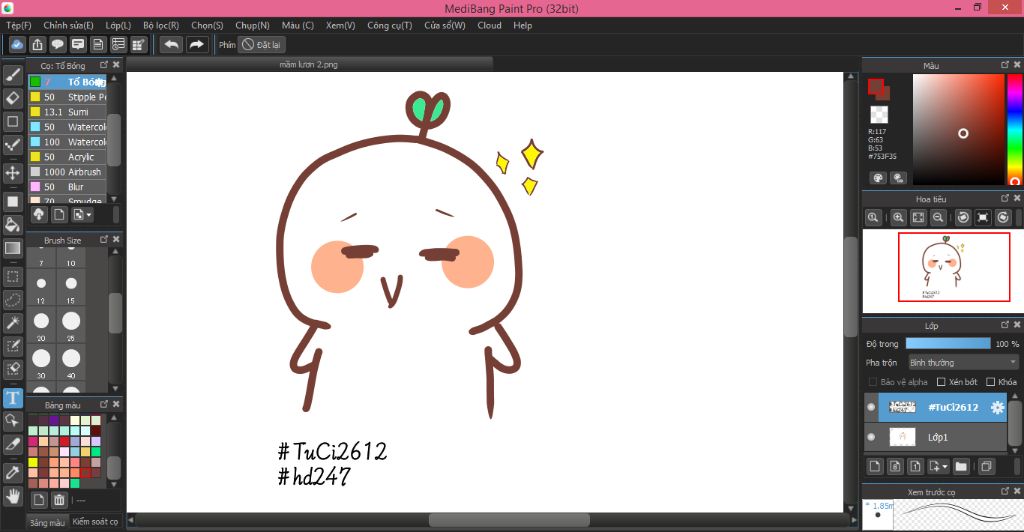1024x532 pixels.
Task: Hide the Lớp1 layer
Action: pyautogui.click(x=871, y=437)
